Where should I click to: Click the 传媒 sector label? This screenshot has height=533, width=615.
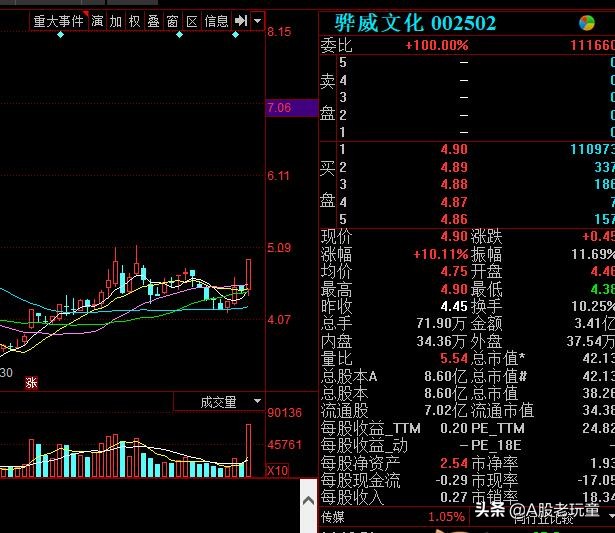[333, 517]
